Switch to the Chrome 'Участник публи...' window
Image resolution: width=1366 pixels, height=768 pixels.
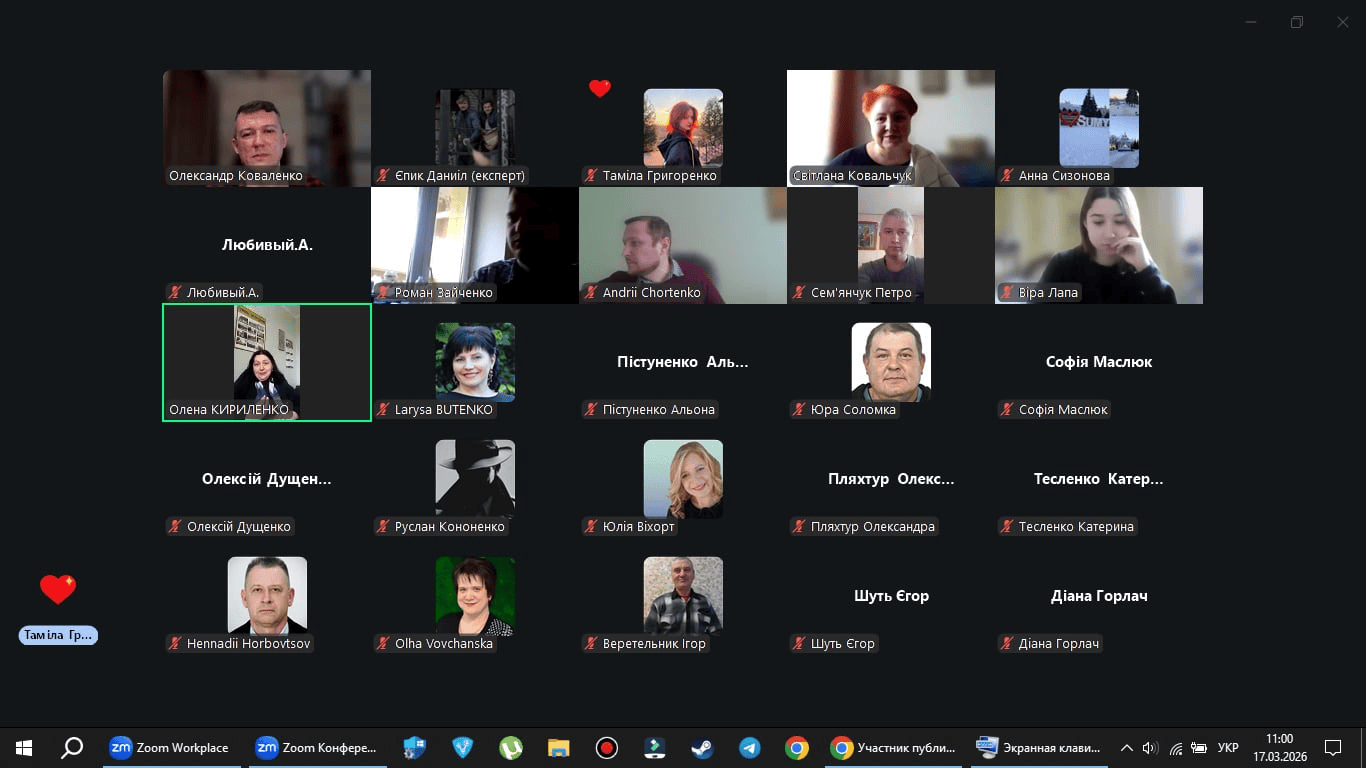pyautogui.click(x=893, y=748)
